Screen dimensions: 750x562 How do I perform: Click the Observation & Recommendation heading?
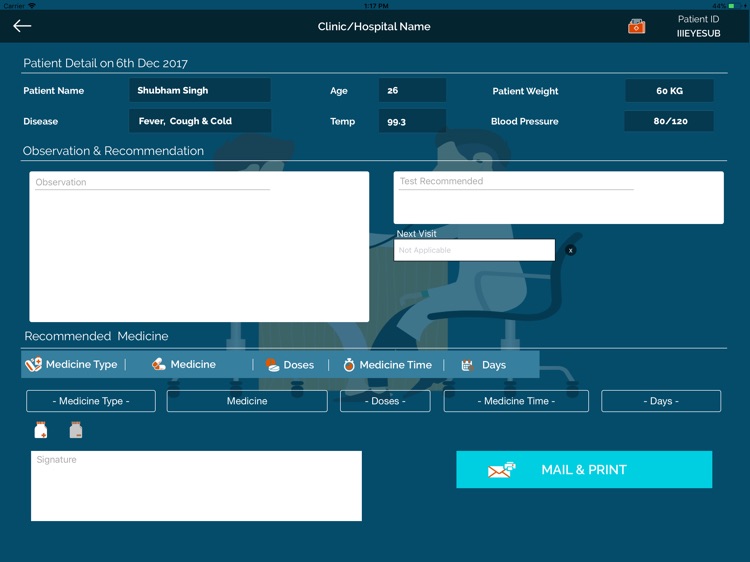pyautogui.click(x=113, y=151)
